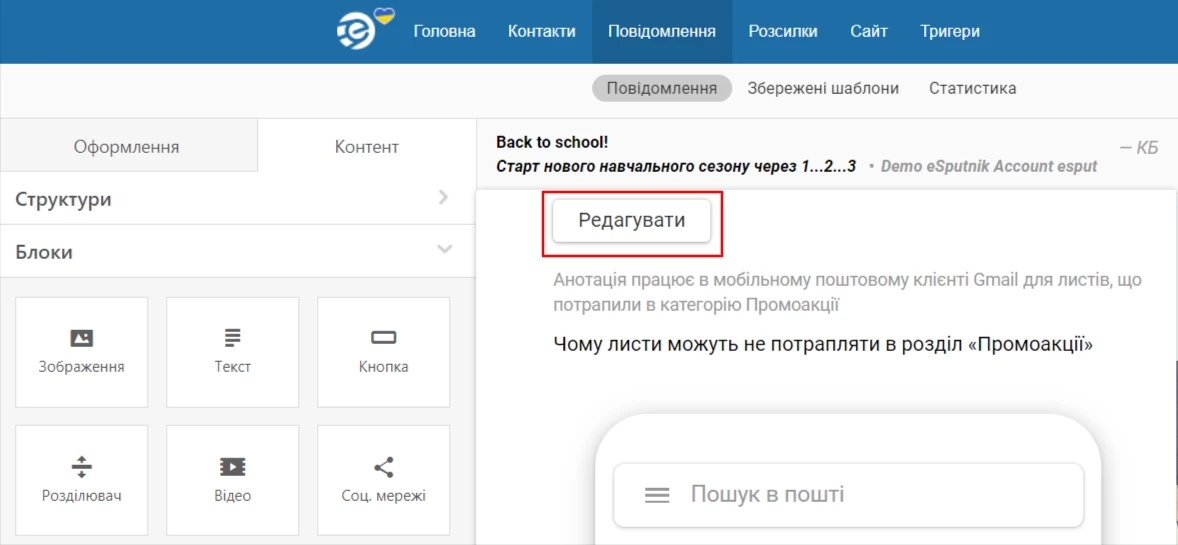The width and height of the screenshot is (1178, 545).
Task: Open the Головна menu item
Action: 444,32
